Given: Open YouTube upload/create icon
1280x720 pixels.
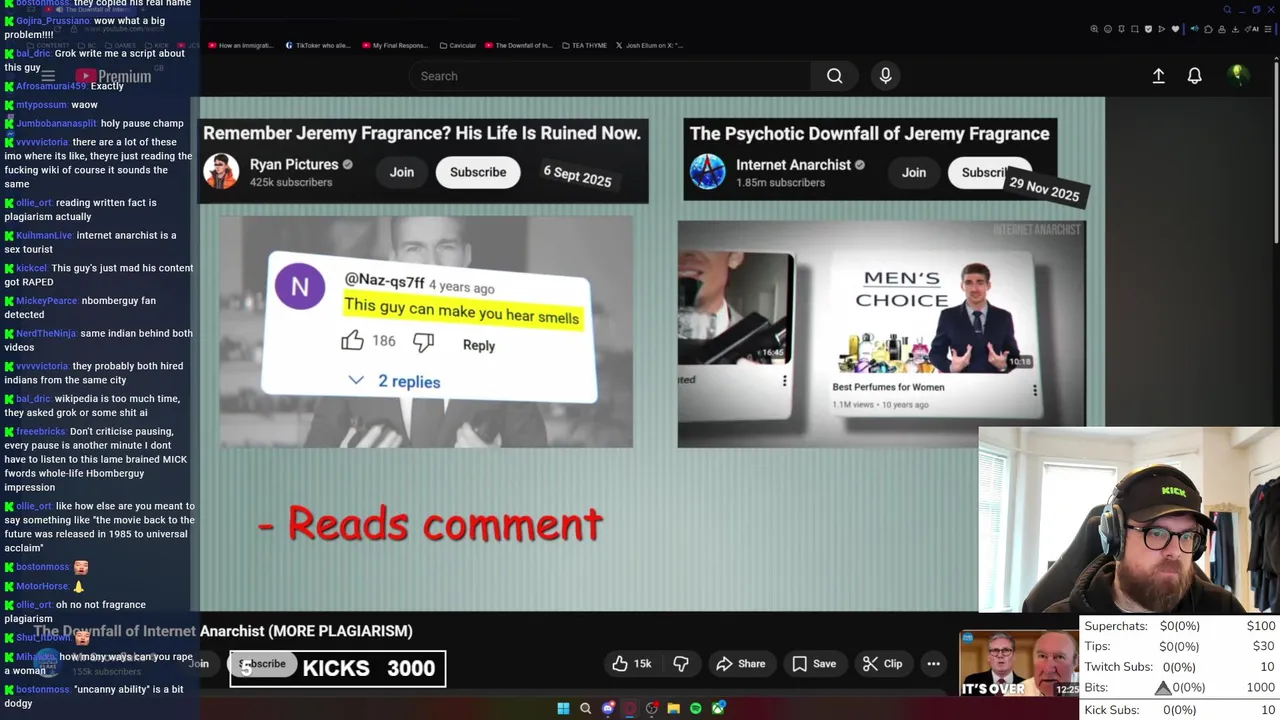Looking at the screenshot, I should pos(1158,76).
